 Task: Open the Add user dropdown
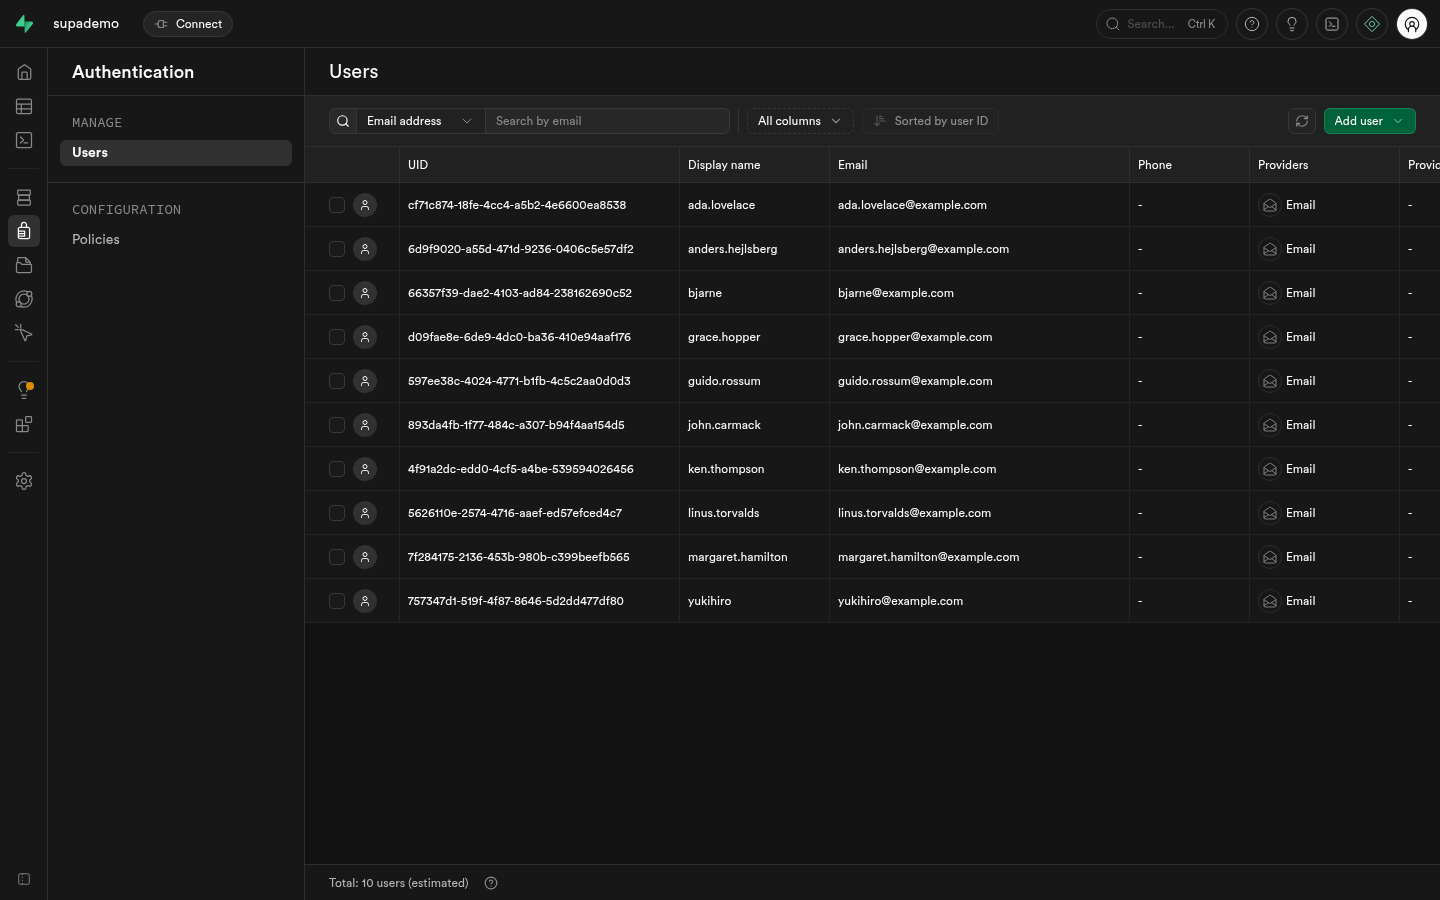(x=1369, y=121)
